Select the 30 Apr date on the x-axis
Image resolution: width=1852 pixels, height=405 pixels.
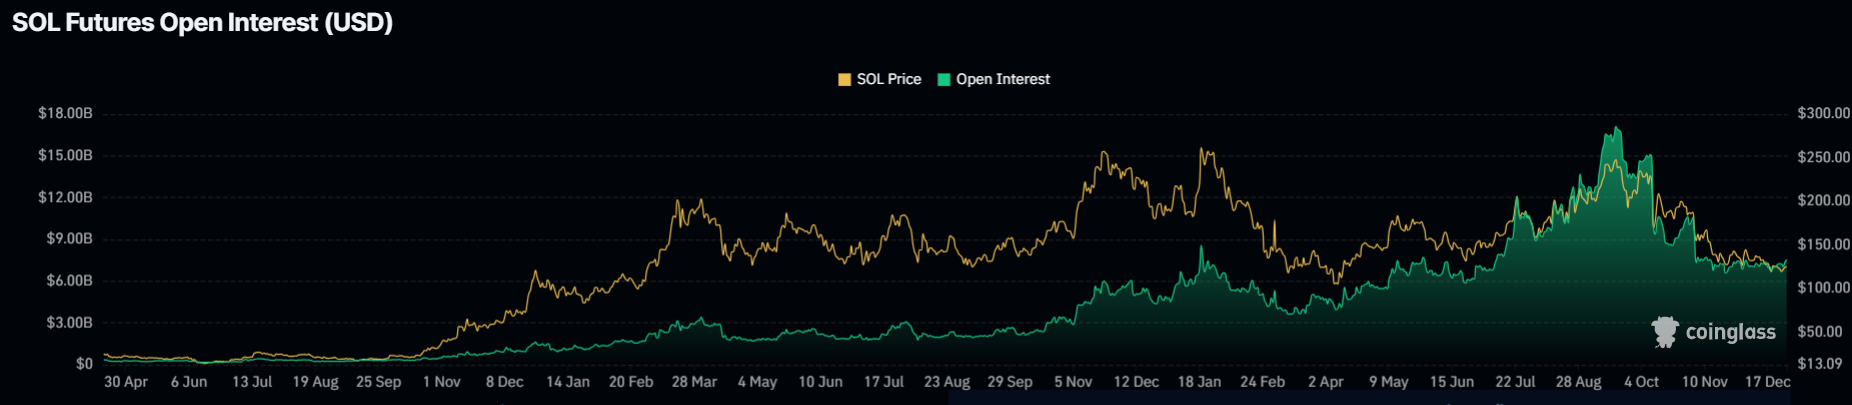(x=126, y=382)
